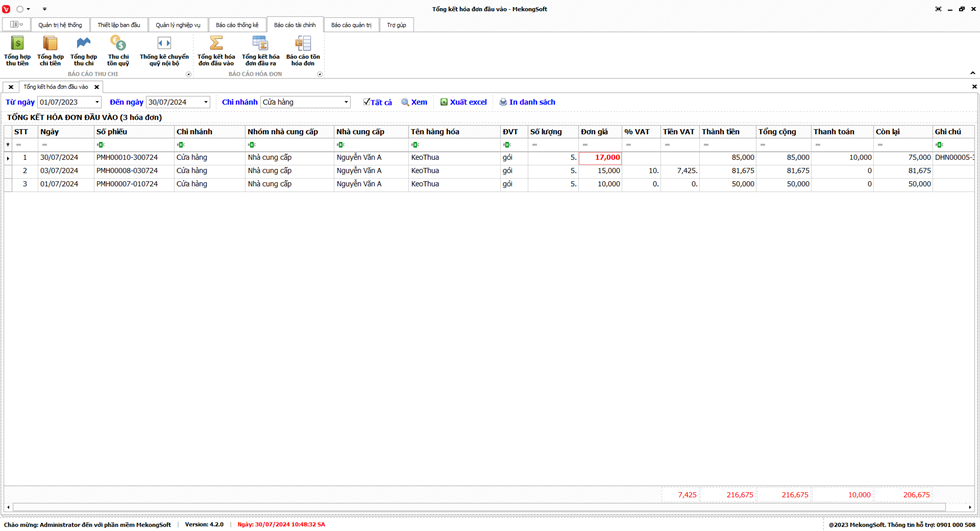
Task: Open Báo cáo tồn hóa đơn
Action: click(x=303, y=50)
